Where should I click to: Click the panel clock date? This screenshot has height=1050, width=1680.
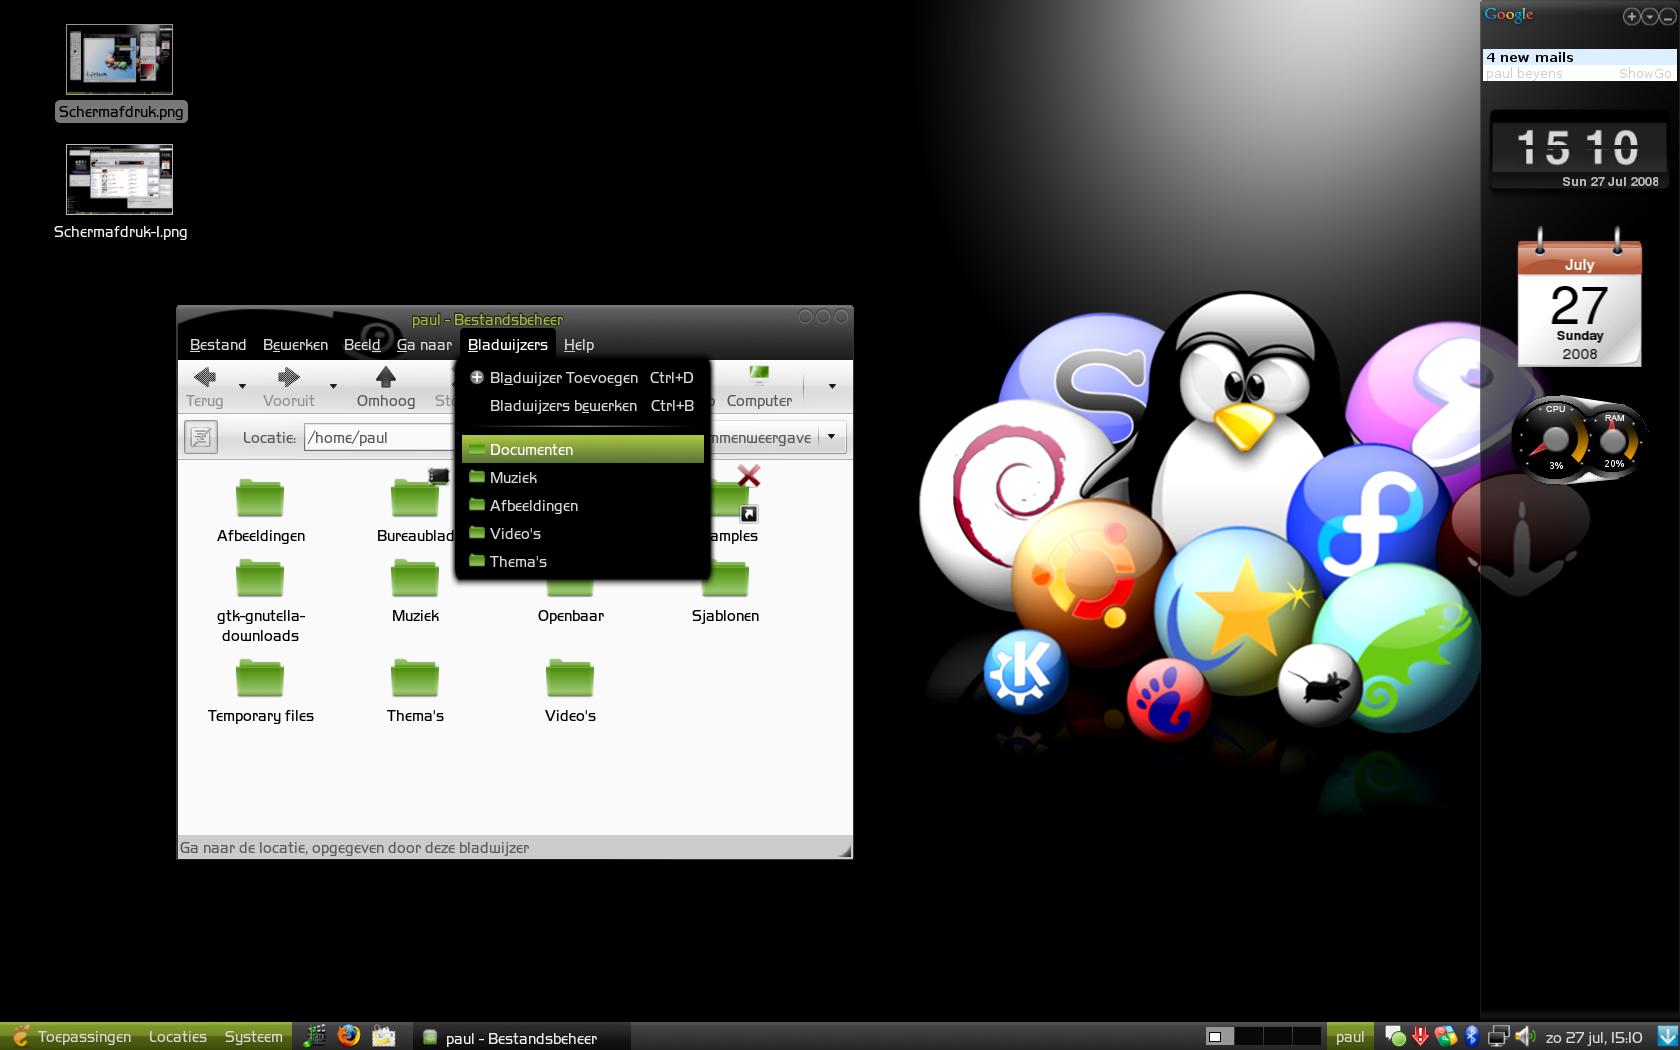click(x=1594, y=1037)
